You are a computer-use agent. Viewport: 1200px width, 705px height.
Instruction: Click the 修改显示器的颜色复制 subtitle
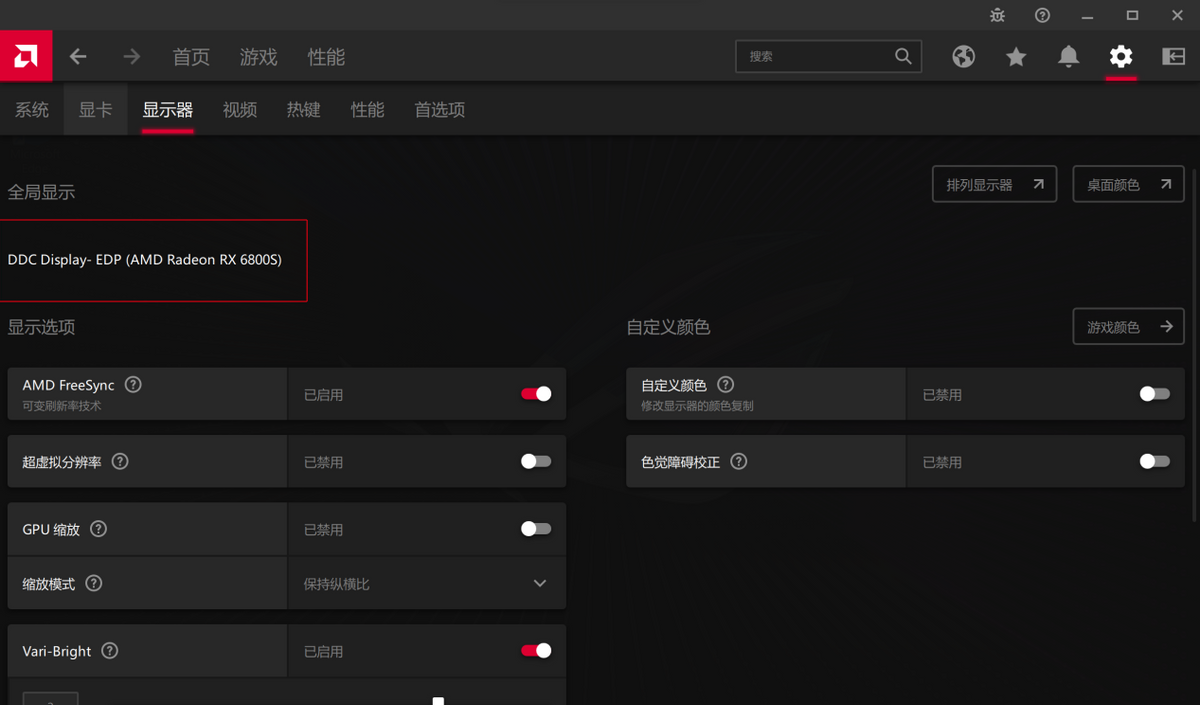697,406
